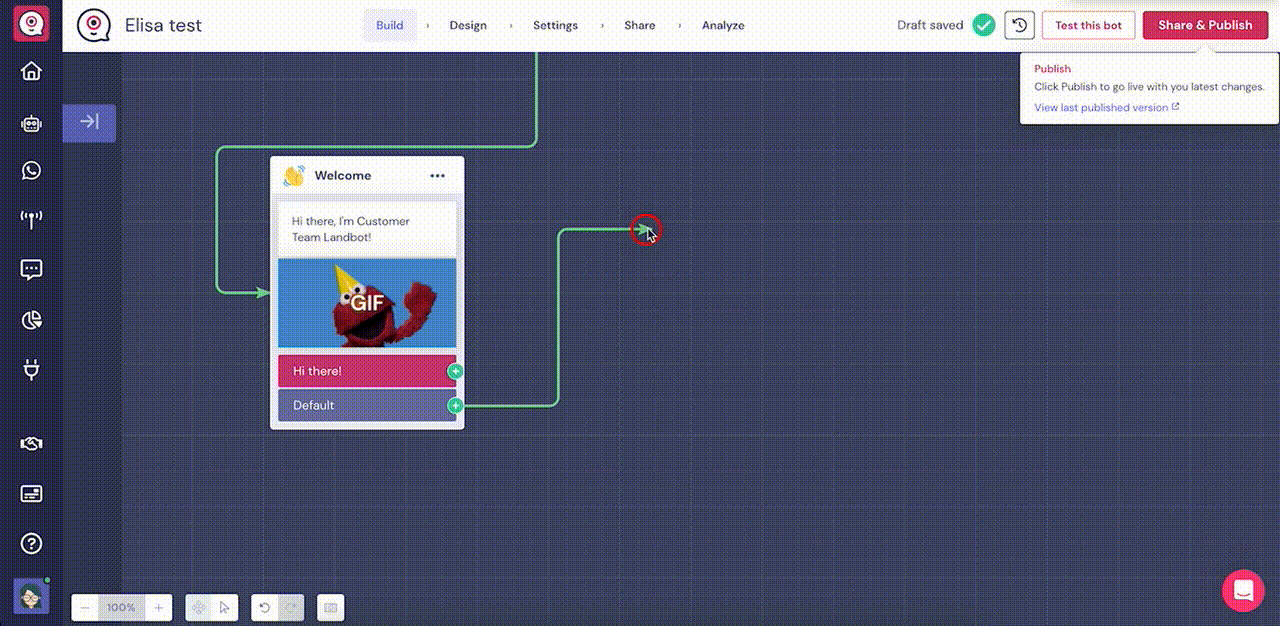Viewport: 1280px width, 626px height.
Task: Open the Bots section robot icon
Action: (31, 124)
